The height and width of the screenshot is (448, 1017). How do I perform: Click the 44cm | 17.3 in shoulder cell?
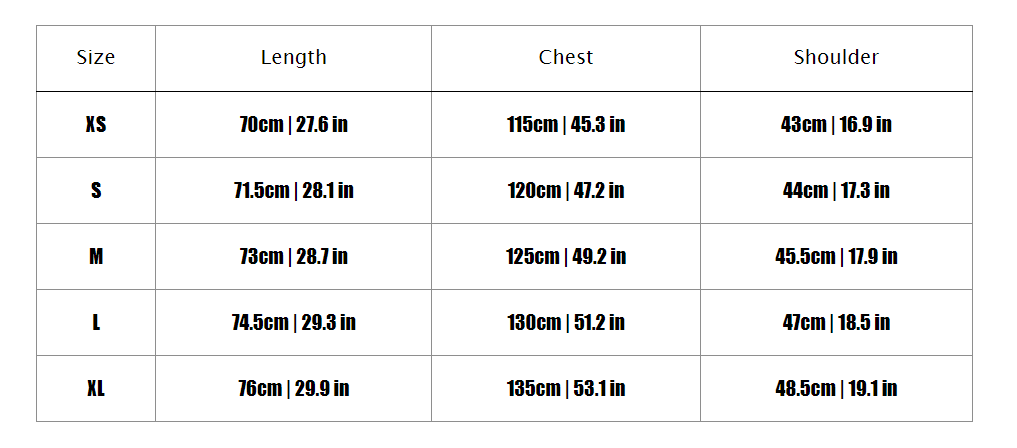pyautogui.click(x=836, y=191)
